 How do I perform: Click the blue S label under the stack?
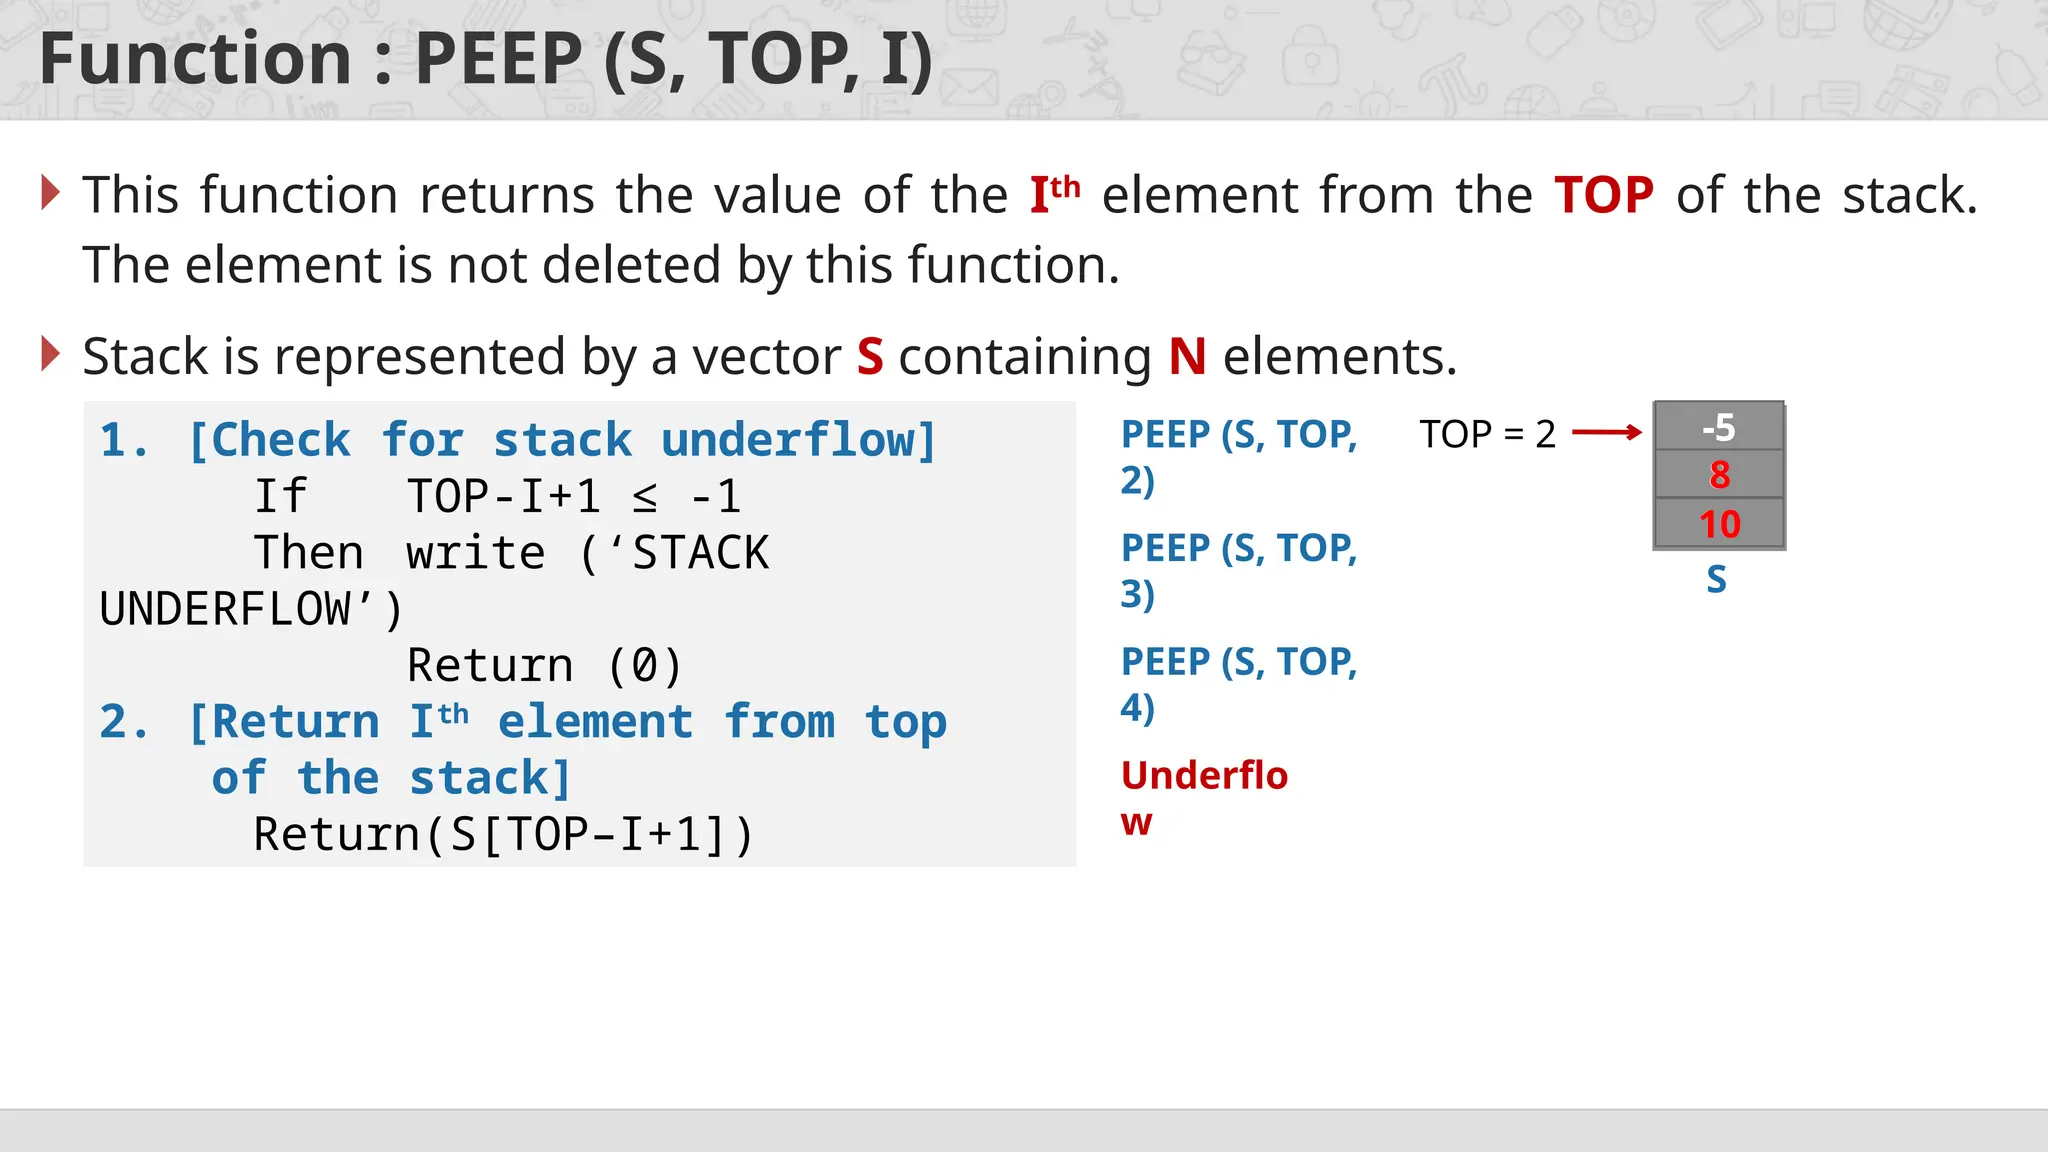pyautogui.click(x=1716, y=580)
